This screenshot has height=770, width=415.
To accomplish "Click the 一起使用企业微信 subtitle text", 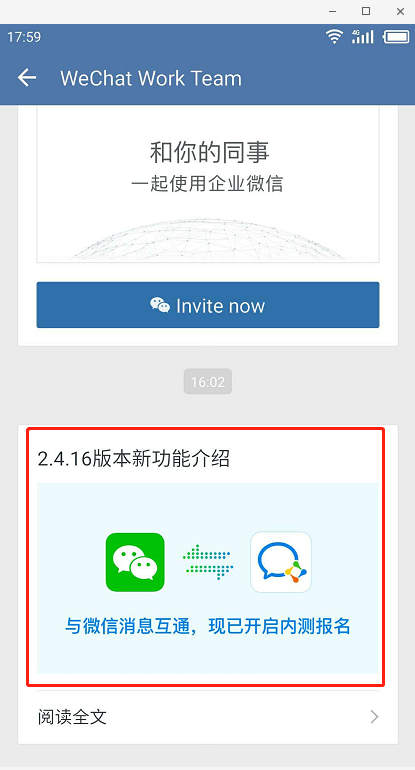I will point(207,184).
